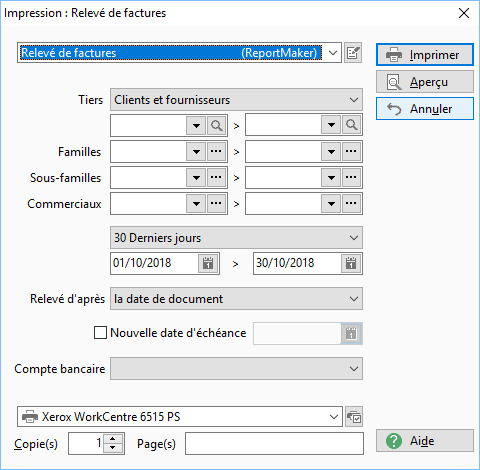Open the 30 Derniers jours period dropdown

[236, 238]
